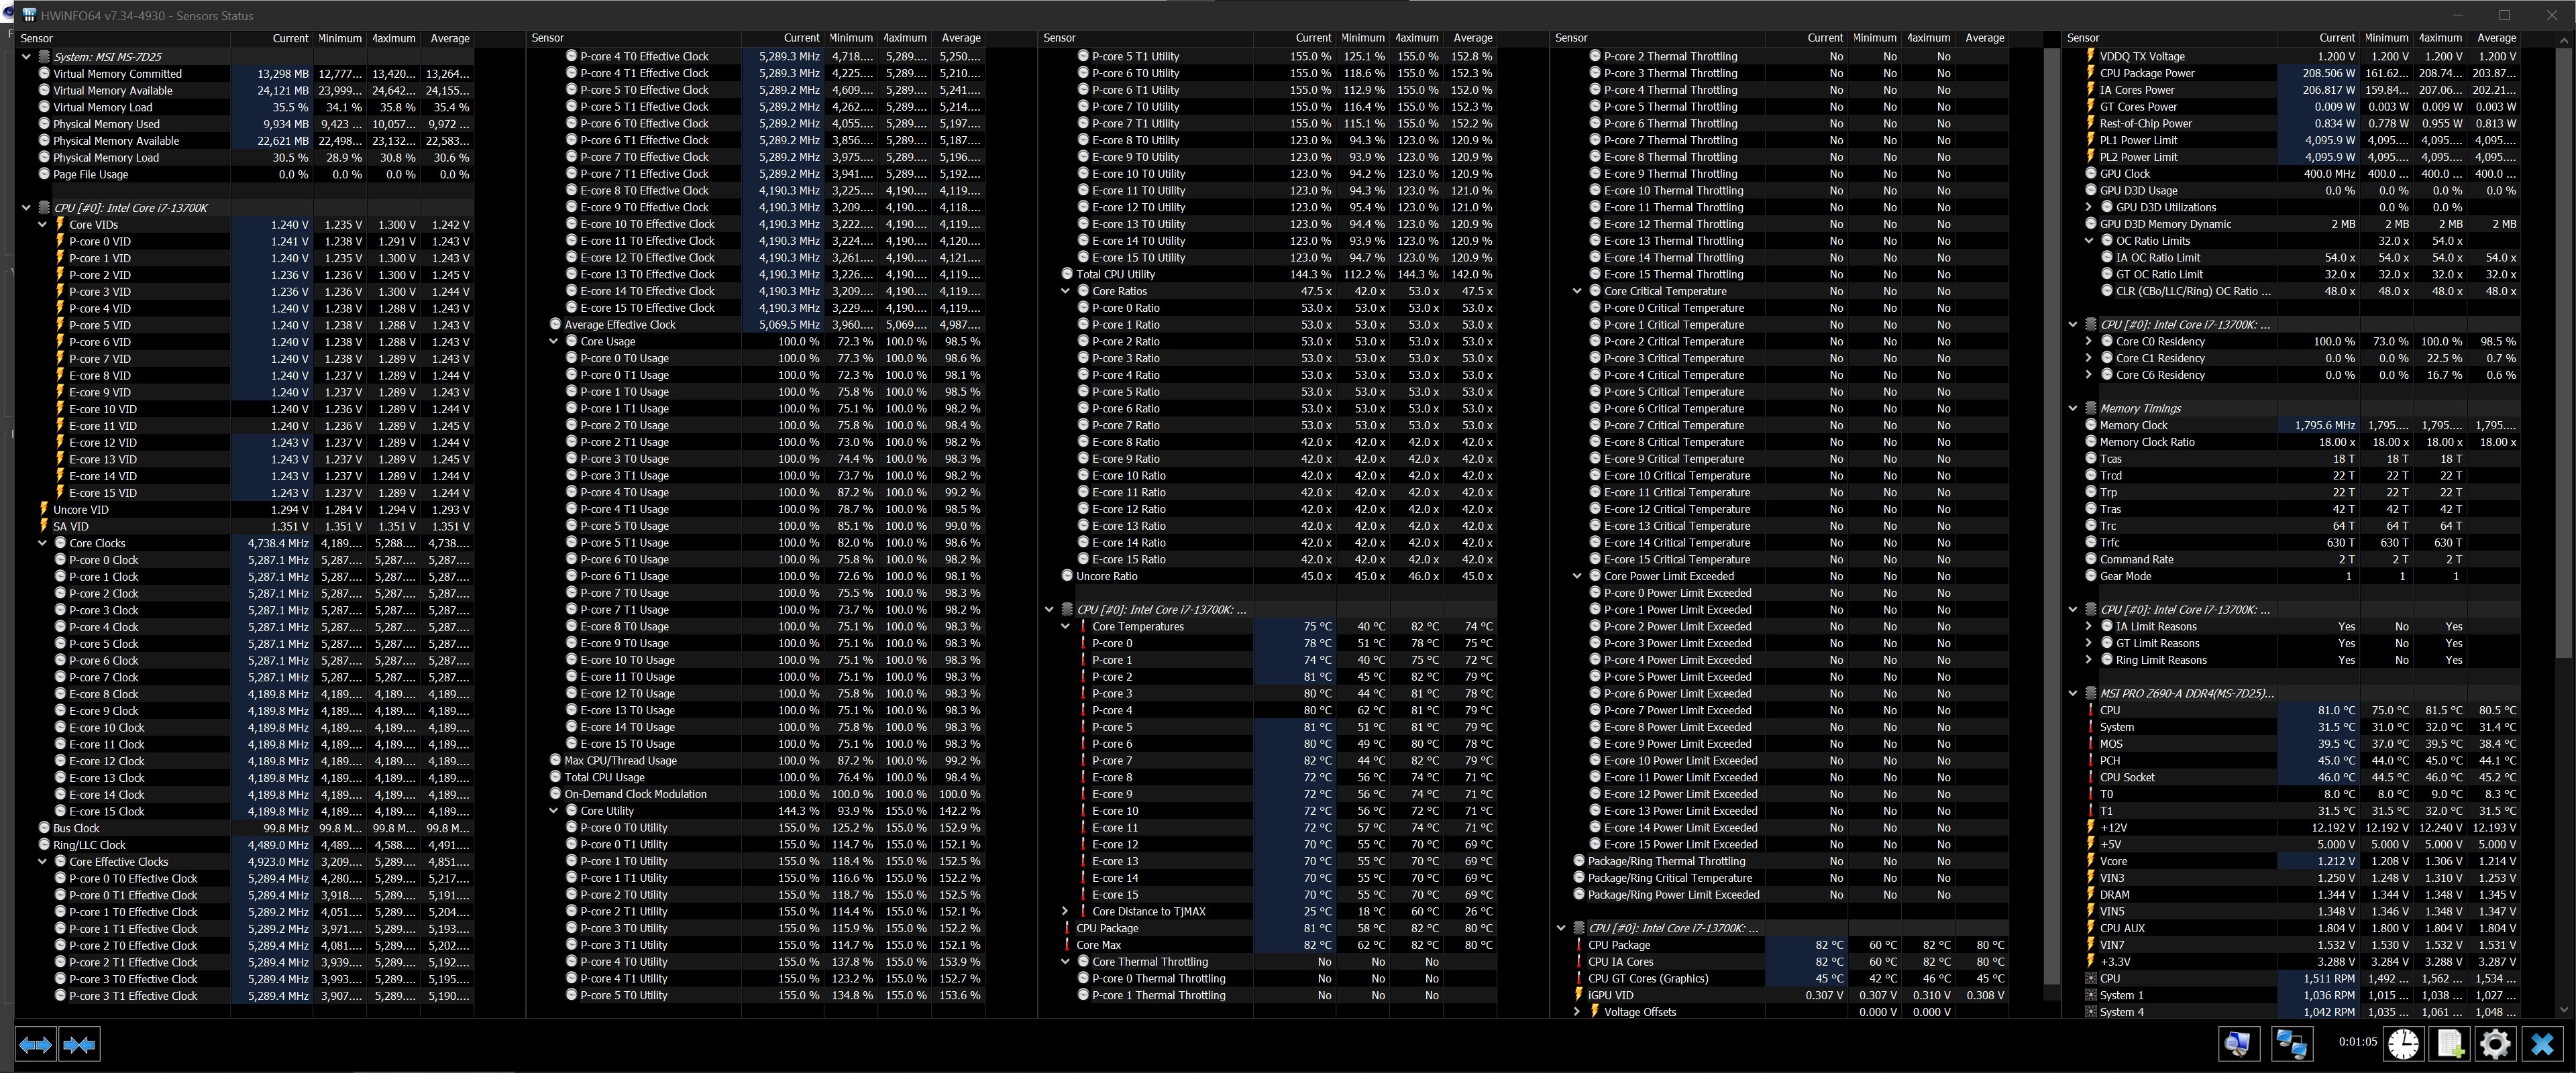Click the expand-layout left-right arrows button
Viewport: 2576px width, 1073px height.
(x=35, y=1045)
